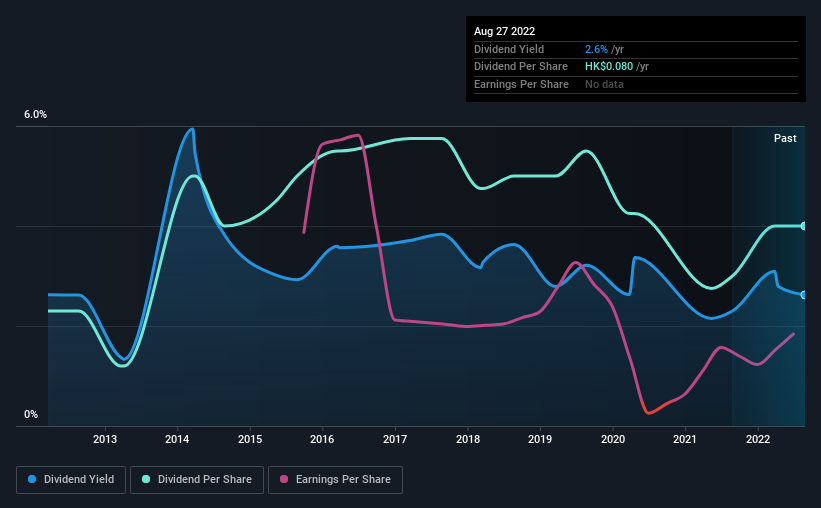The width and height of the screenshot is (821, 508).
Task: Click the Dividend Yield peak near 2014
Action: tap(192, 129)
